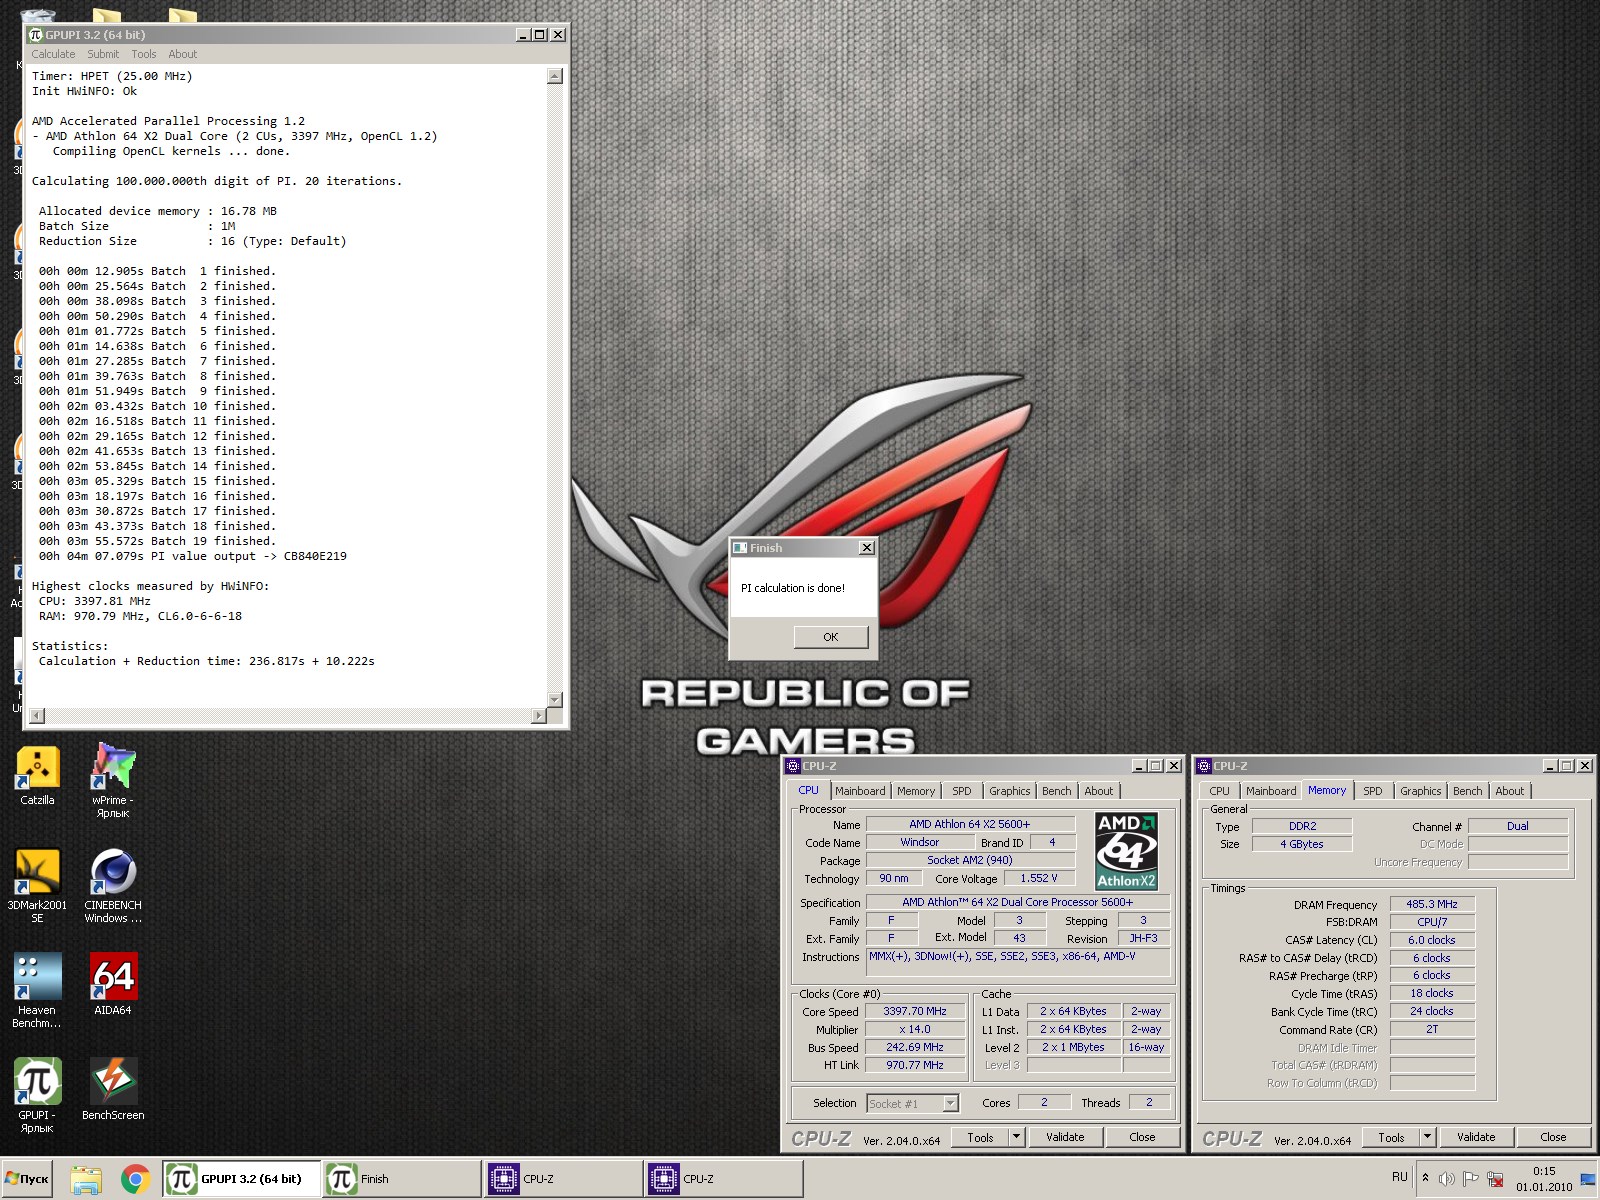
Task: Click Tools button in left CPU-Z window
Action: (980, 1137)
